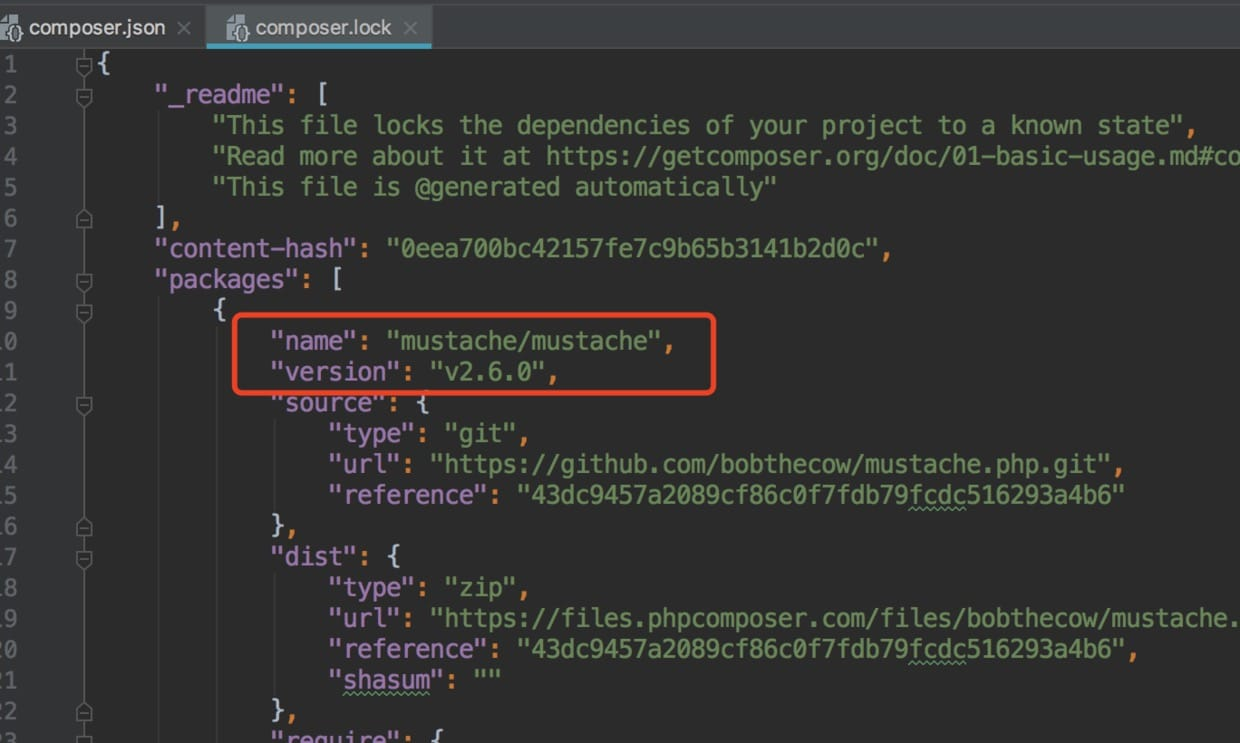This screenshot has width=1240, height=743.
Task: Click the getcomposer.org readme URL line
Action: [x=726, y=156]
